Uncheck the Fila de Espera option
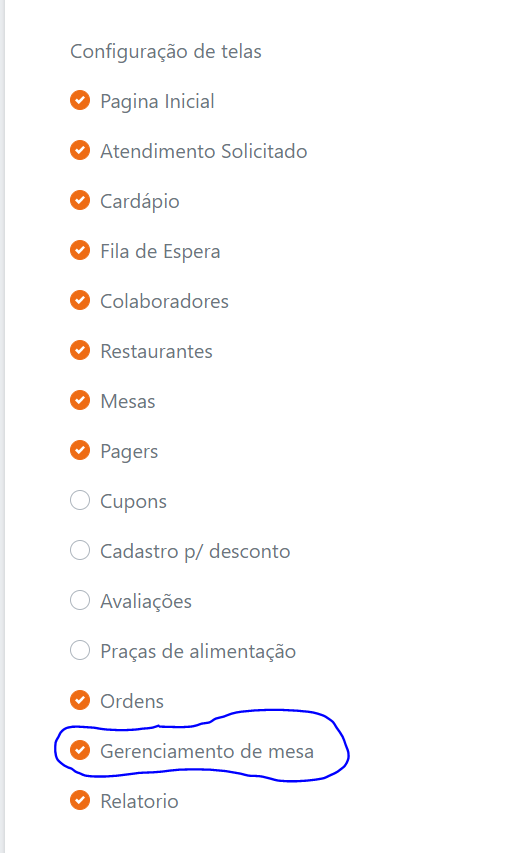 pyautogui.click(x=80, y=250)
